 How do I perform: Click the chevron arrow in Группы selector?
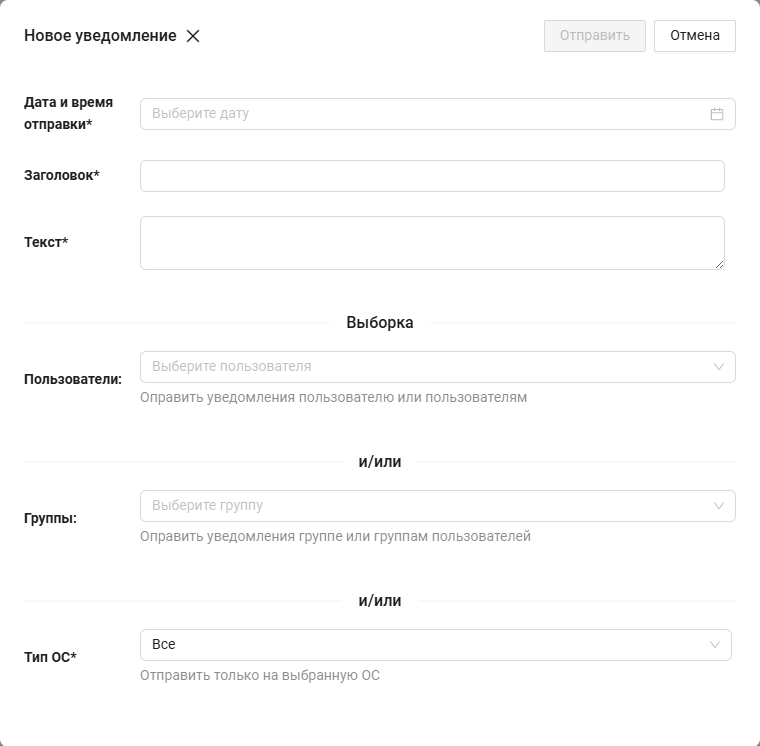[x=718, y=506]
